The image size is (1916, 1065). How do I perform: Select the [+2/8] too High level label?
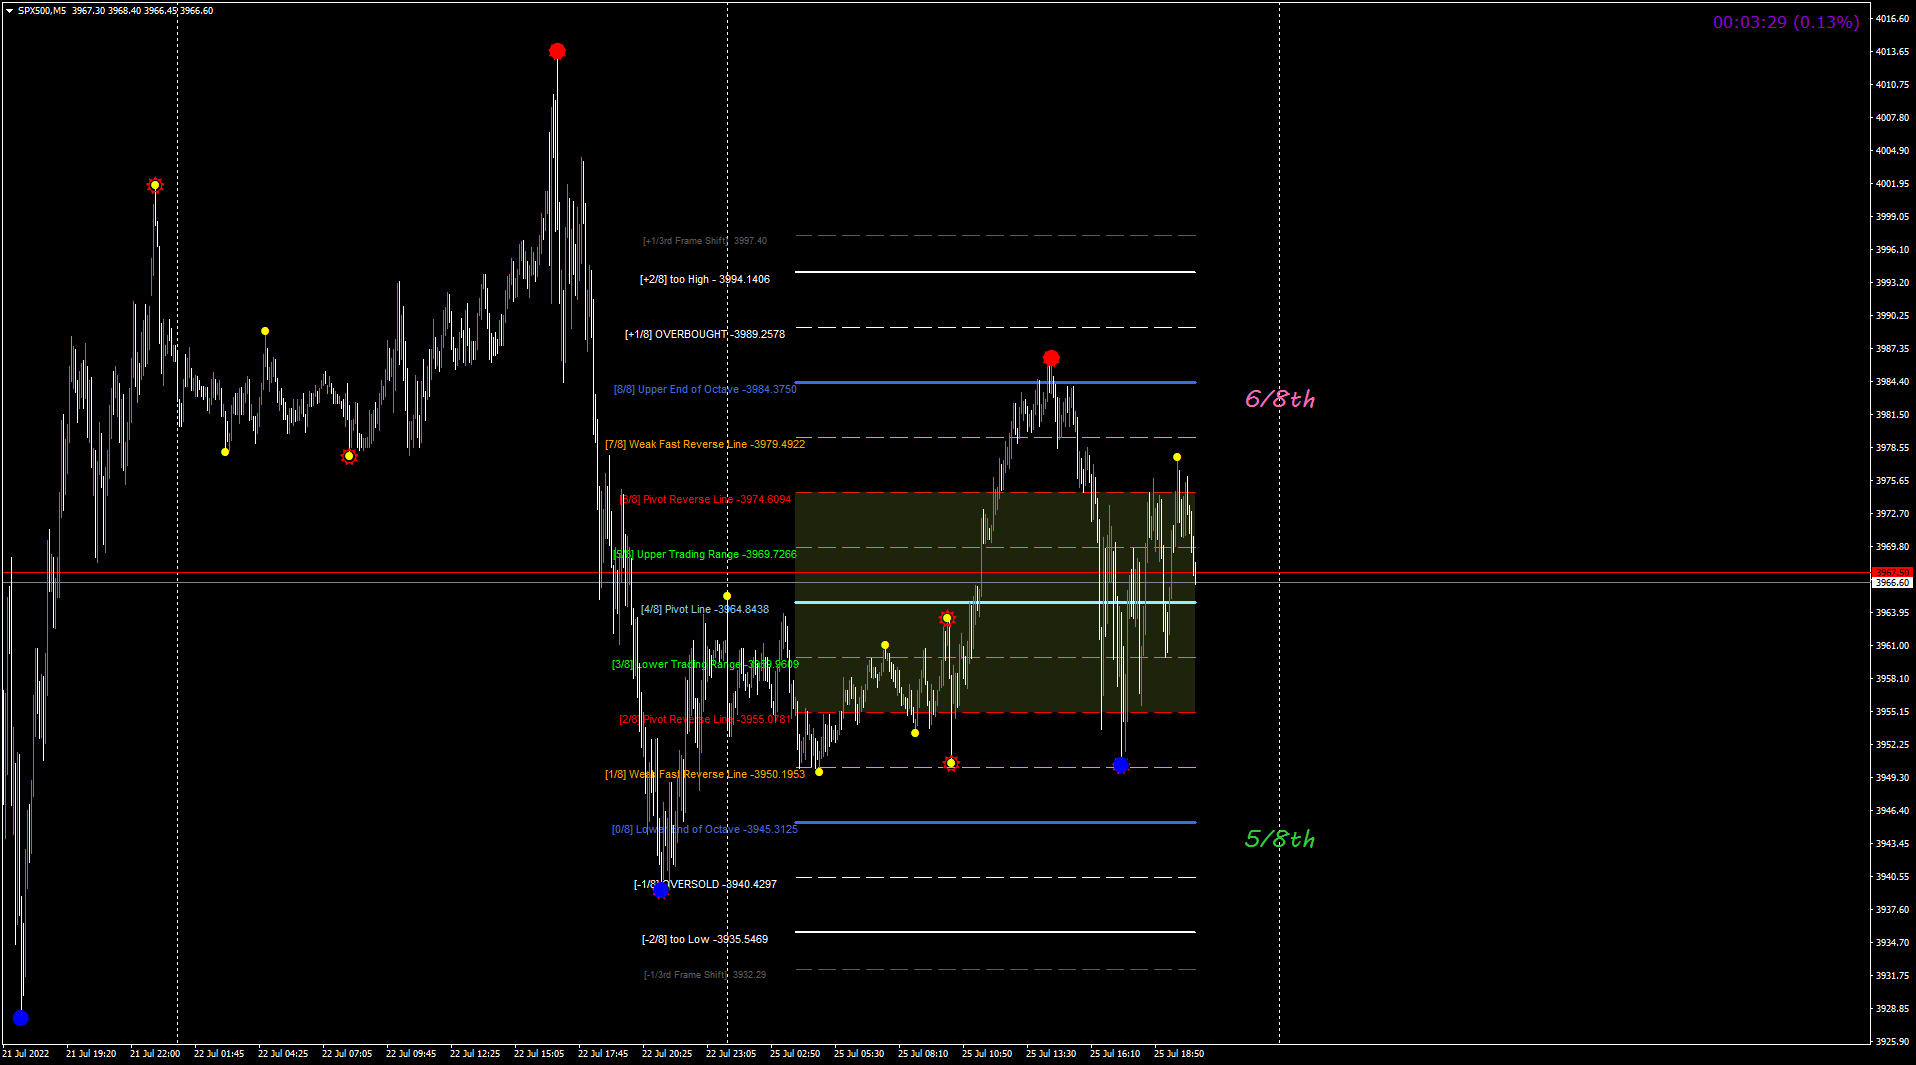pyautogui.click(x=705, y=280)
